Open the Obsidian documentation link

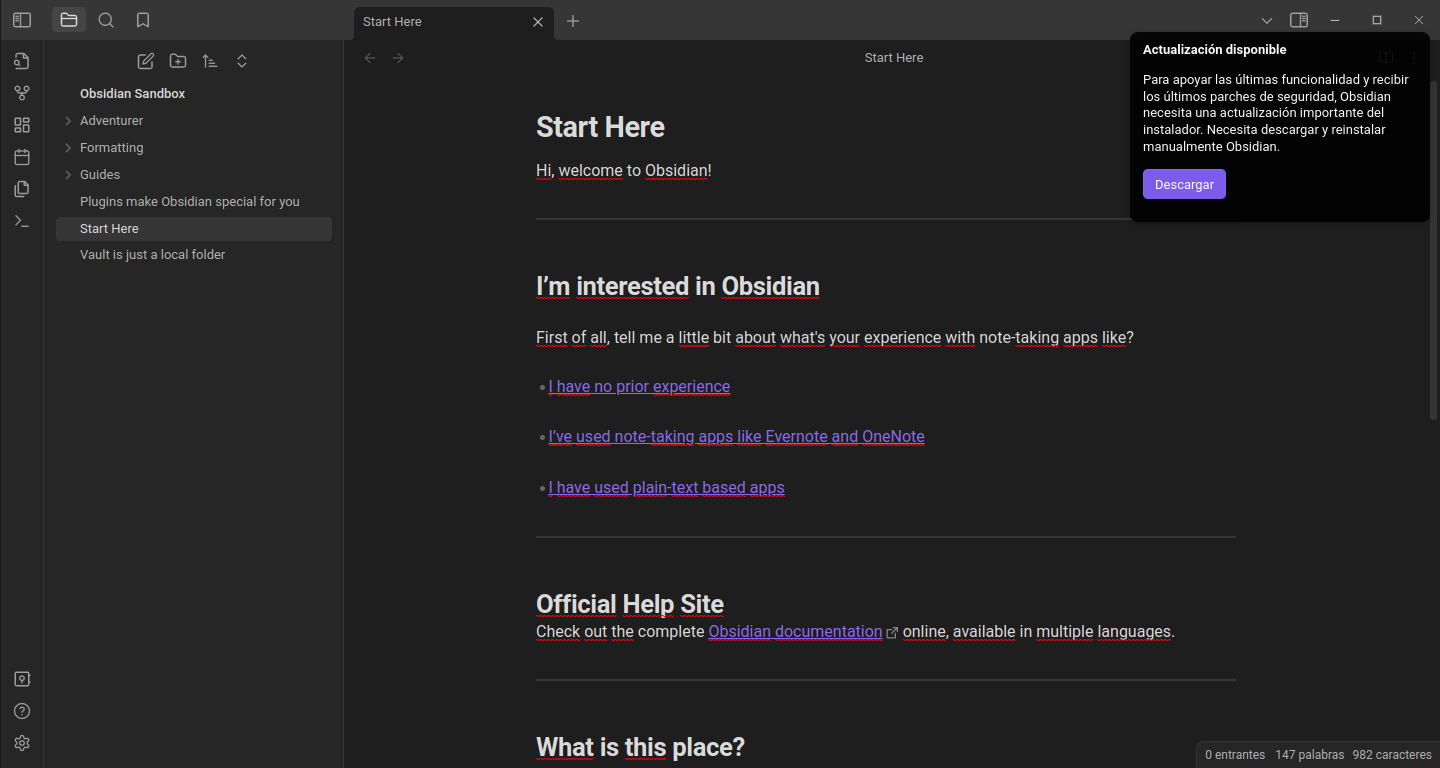[x=795, y=632]
